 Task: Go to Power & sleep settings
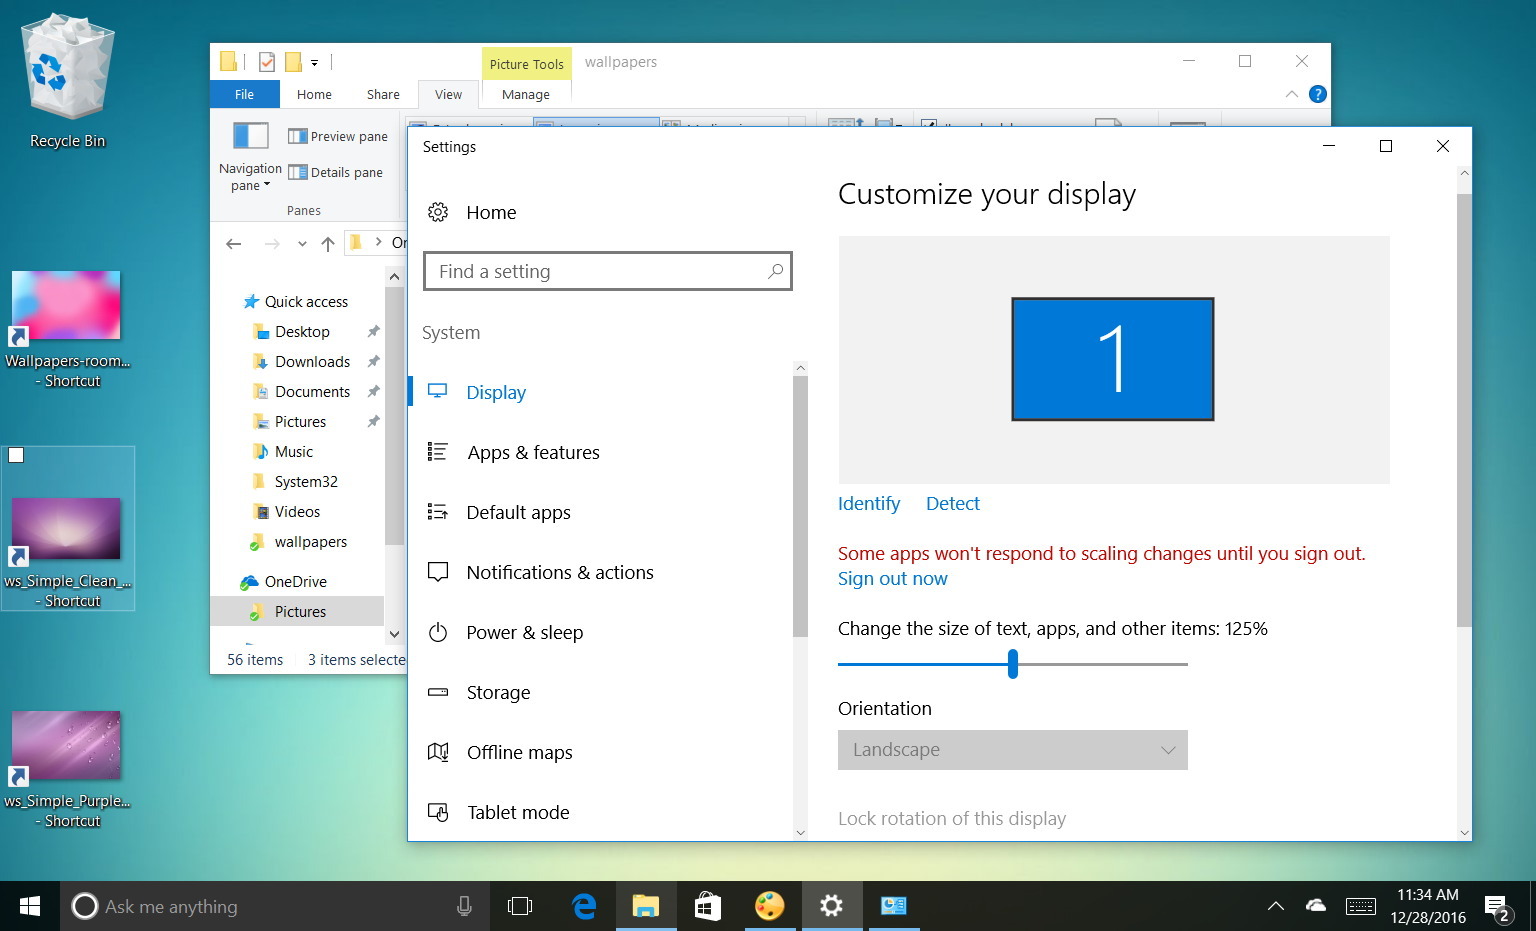click(525, 632)
